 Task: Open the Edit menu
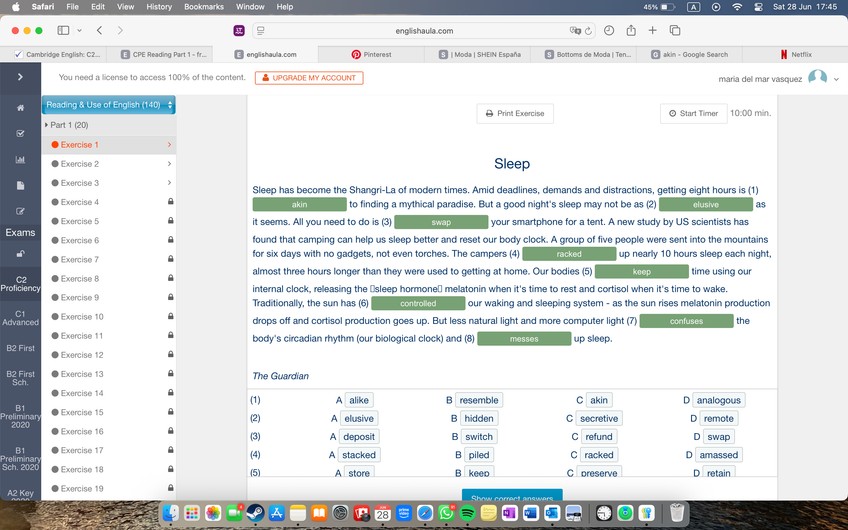tap(98, 7)
